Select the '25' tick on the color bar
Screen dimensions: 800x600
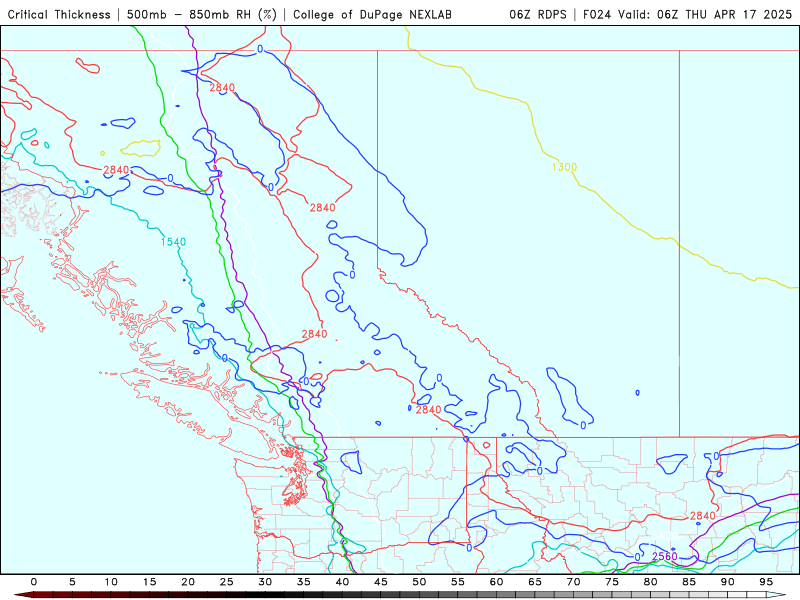click(x=227, y=582)
